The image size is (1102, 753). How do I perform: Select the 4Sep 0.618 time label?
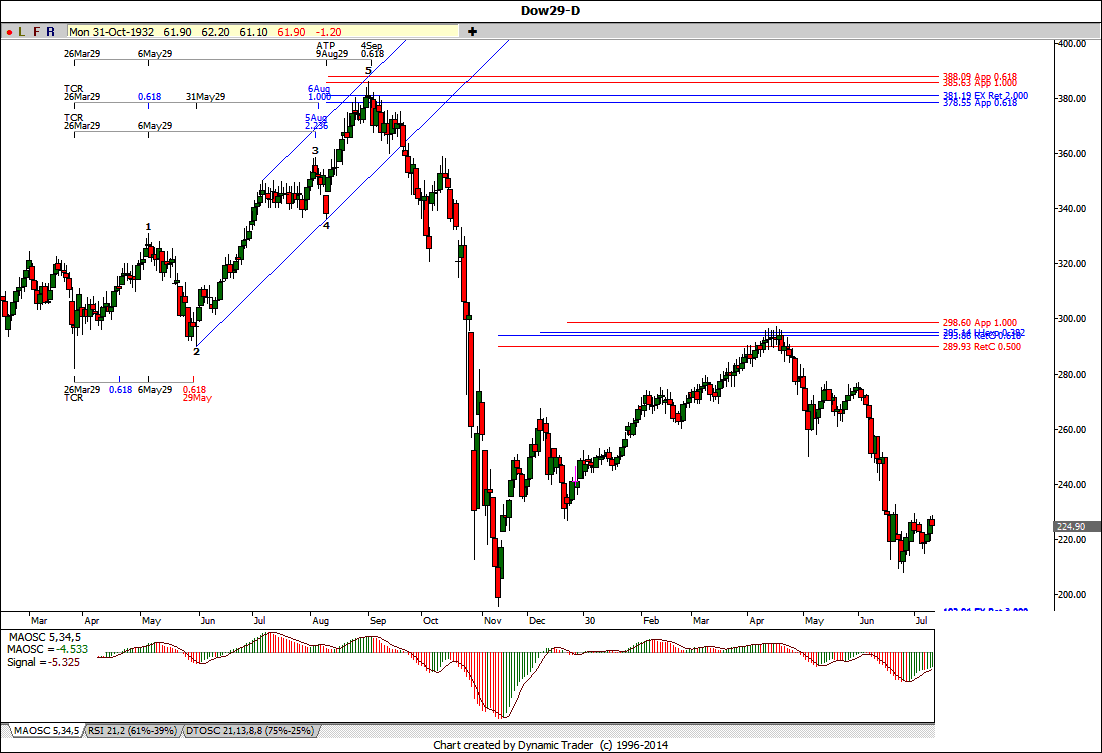coord(372,49)
